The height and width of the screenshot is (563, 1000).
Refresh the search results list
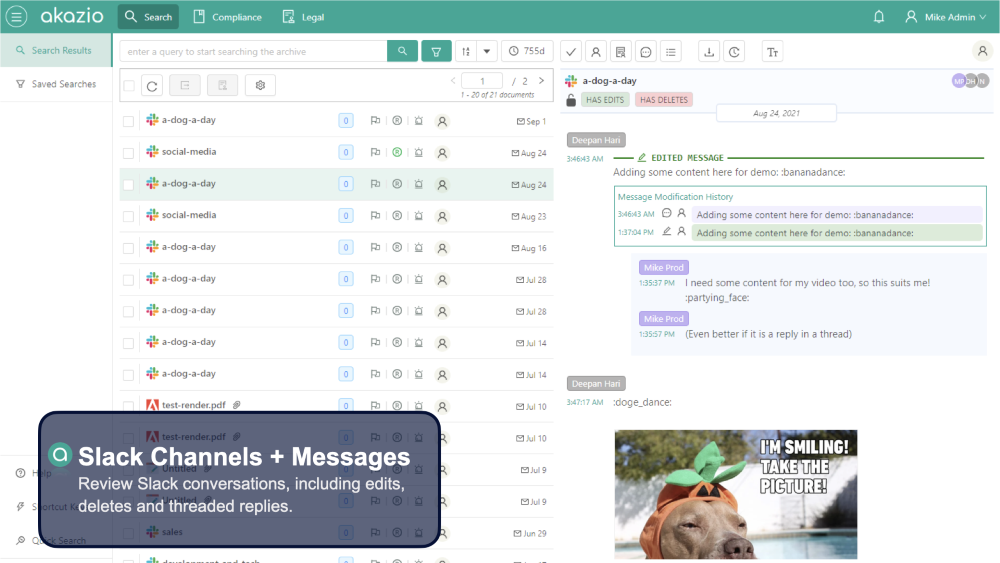(x=152, y=85)
